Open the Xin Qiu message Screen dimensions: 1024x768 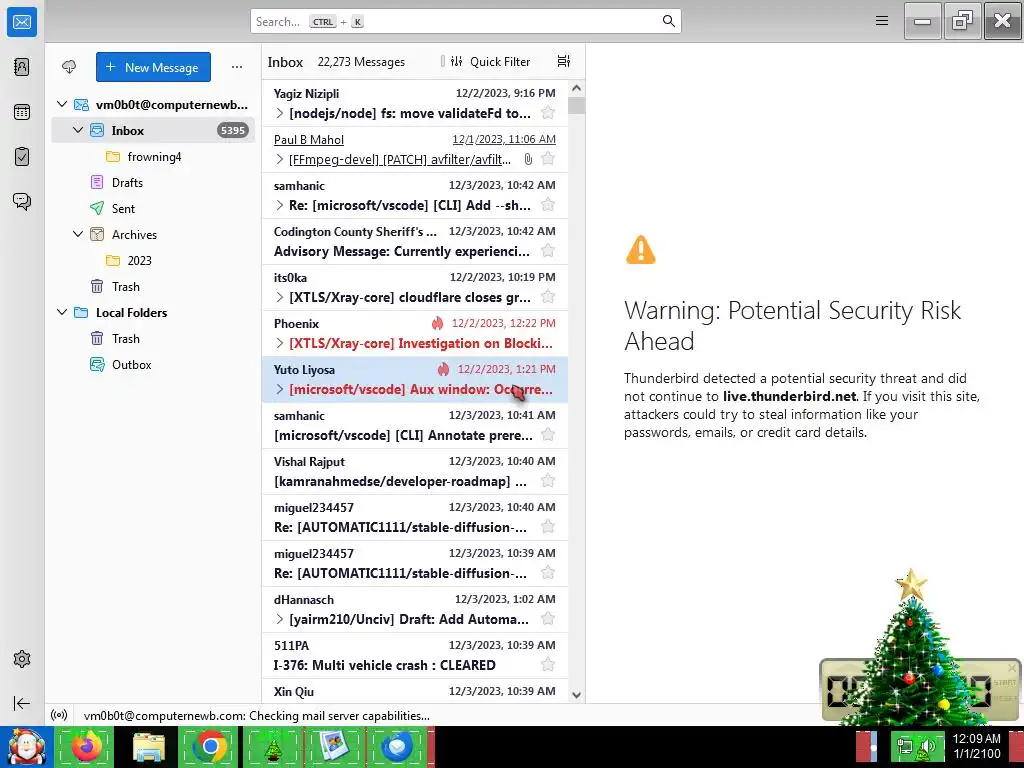415,691
